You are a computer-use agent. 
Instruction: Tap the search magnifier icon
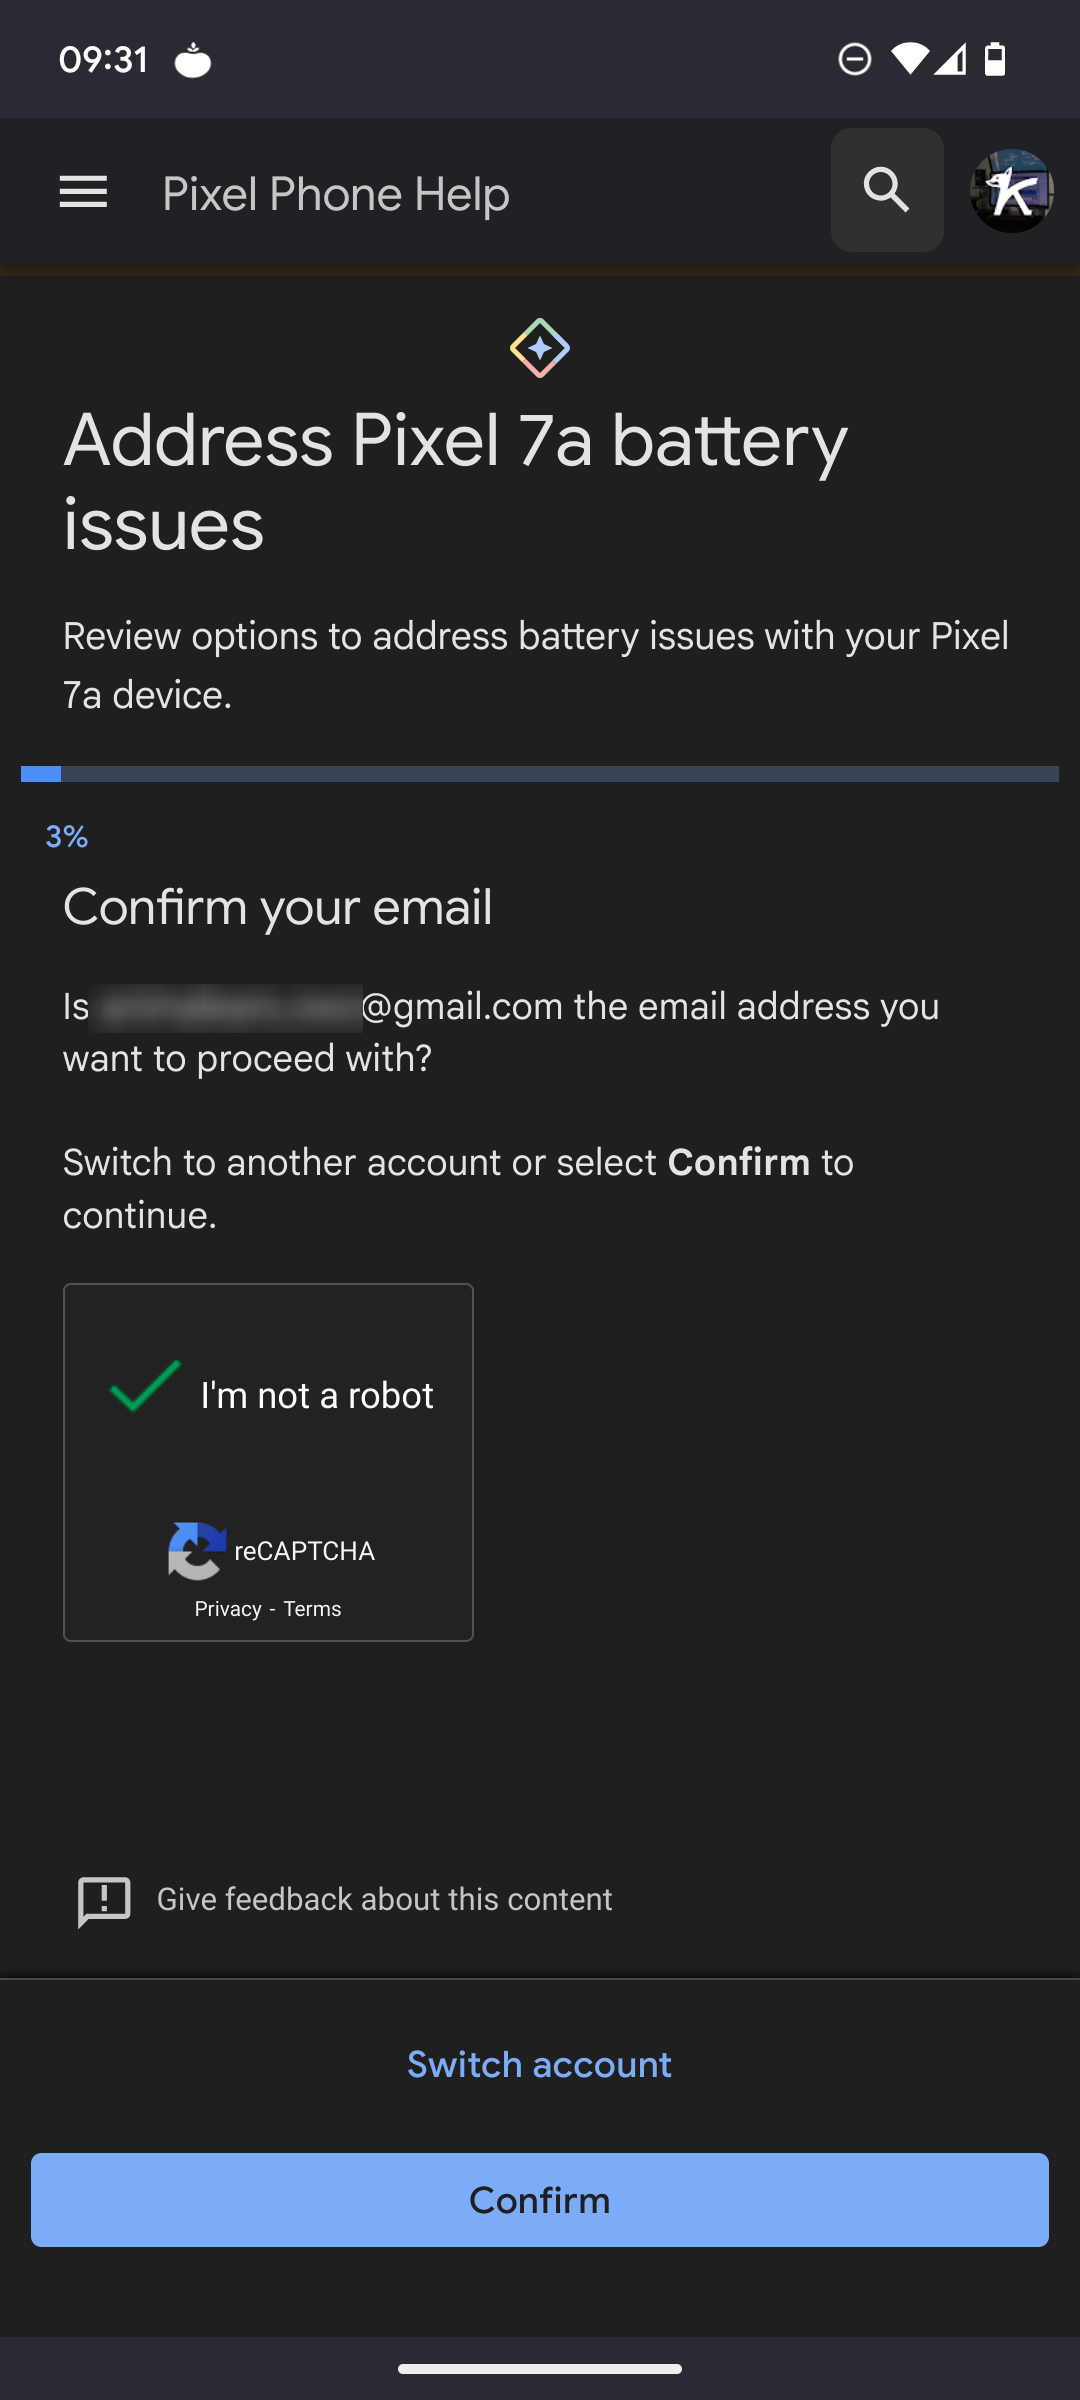pyautogui.click(x=886, y=190)
